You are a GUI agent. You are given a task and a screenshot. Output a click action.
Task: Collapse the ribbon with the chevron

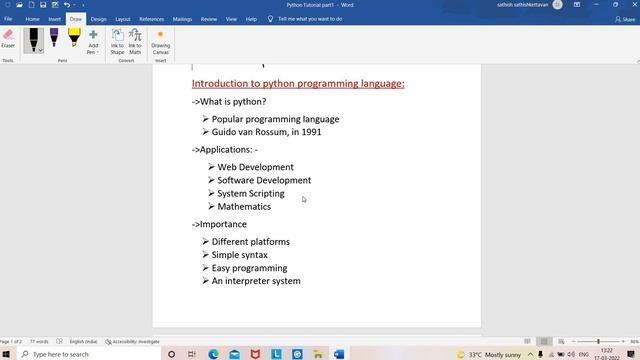[638, 61]
